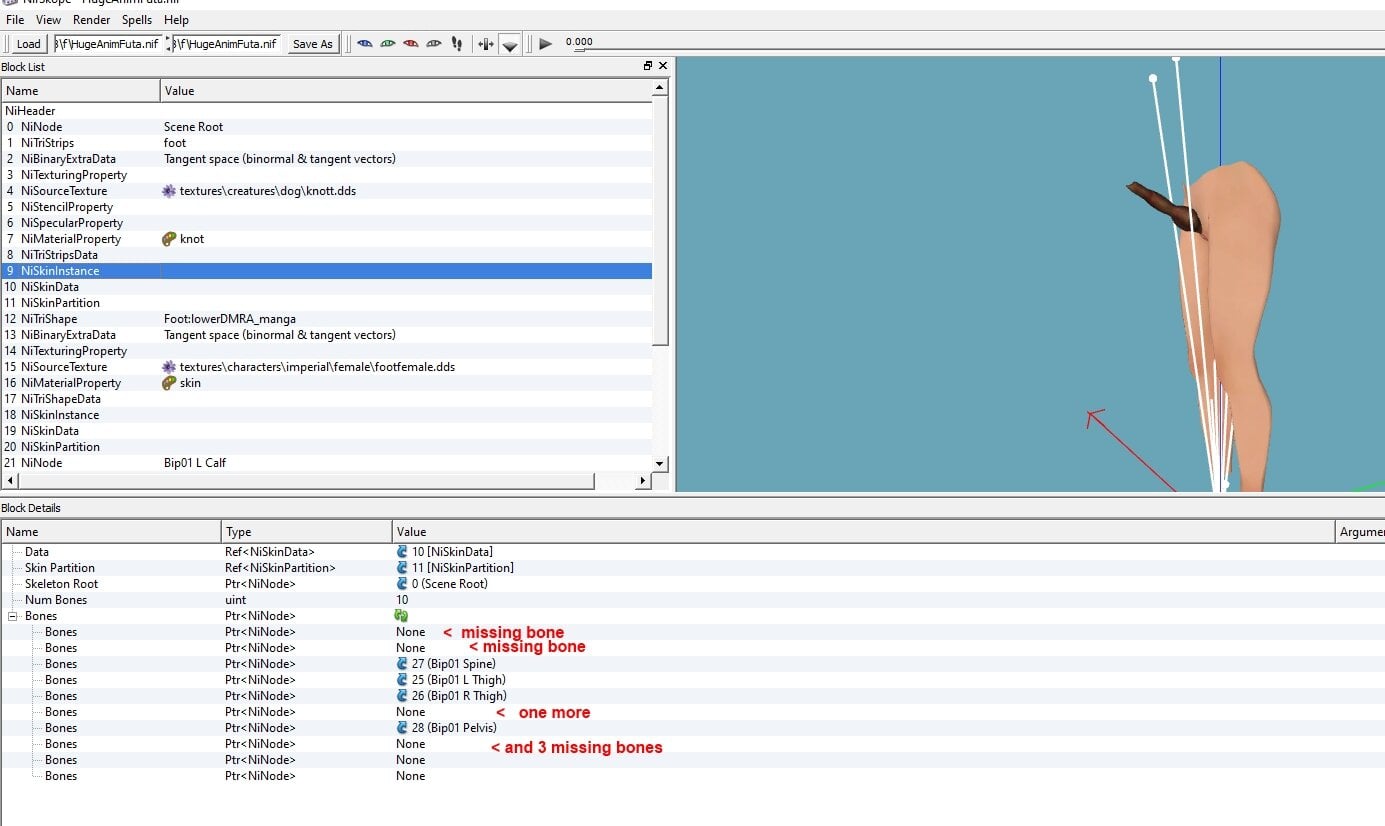Select block 7 NiMaterialProperty

(326, 239)
